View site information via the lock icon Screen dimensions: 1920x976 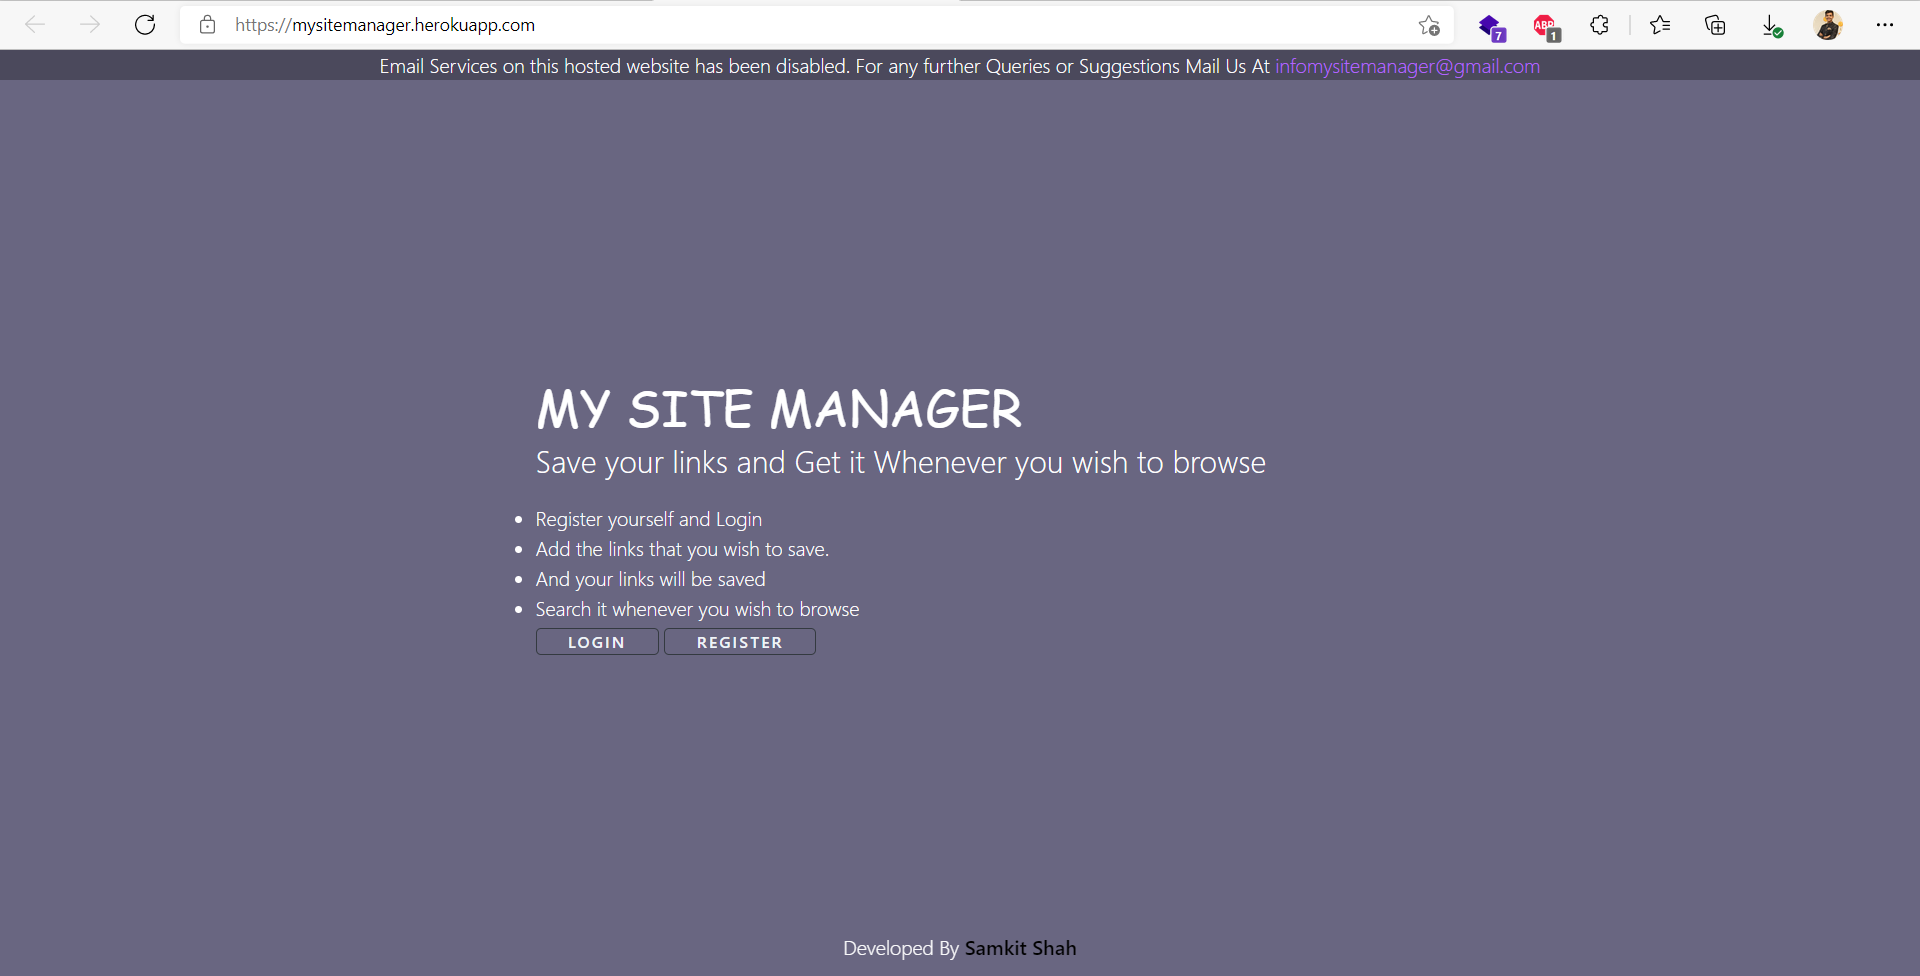207,25
